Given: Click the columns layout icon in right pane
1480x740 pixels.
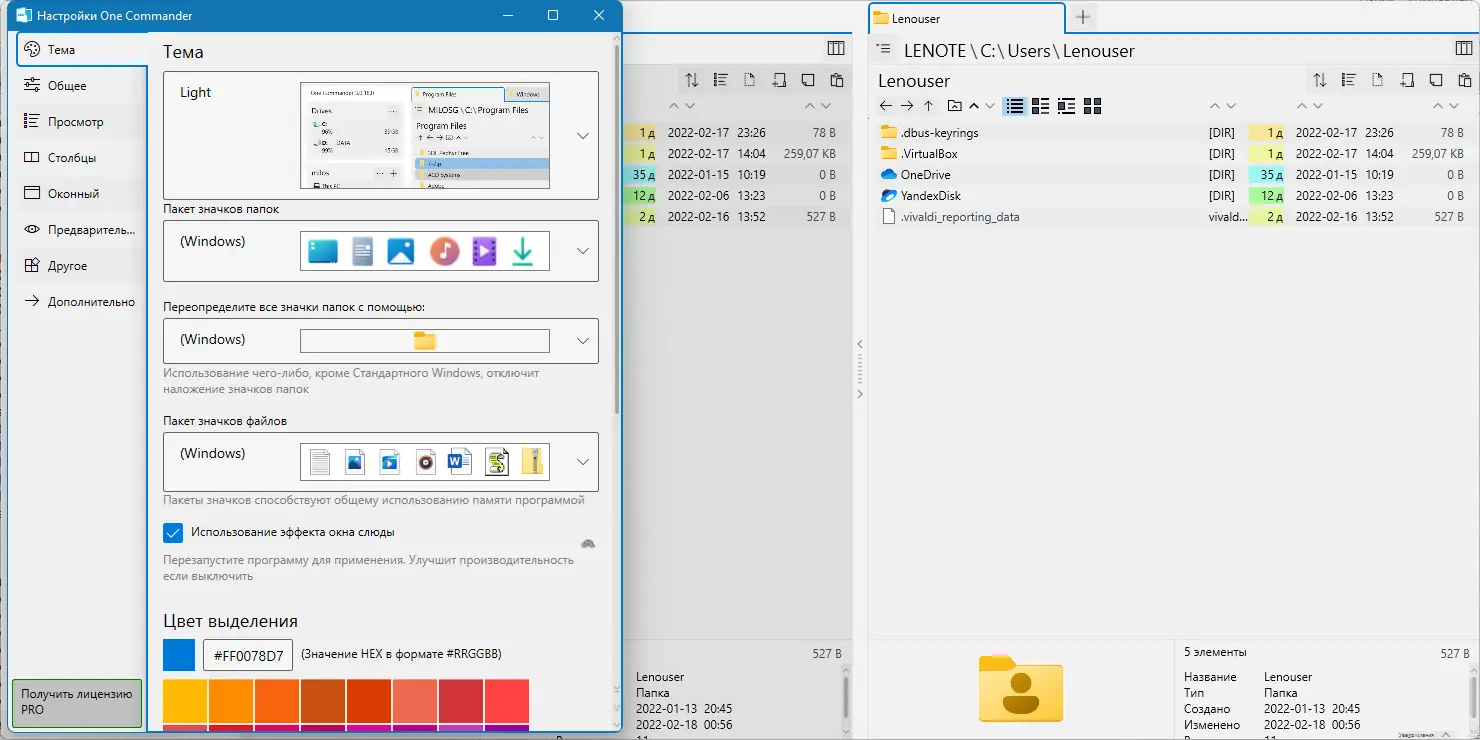Looking at the screenshot, I should [1463, 49].
